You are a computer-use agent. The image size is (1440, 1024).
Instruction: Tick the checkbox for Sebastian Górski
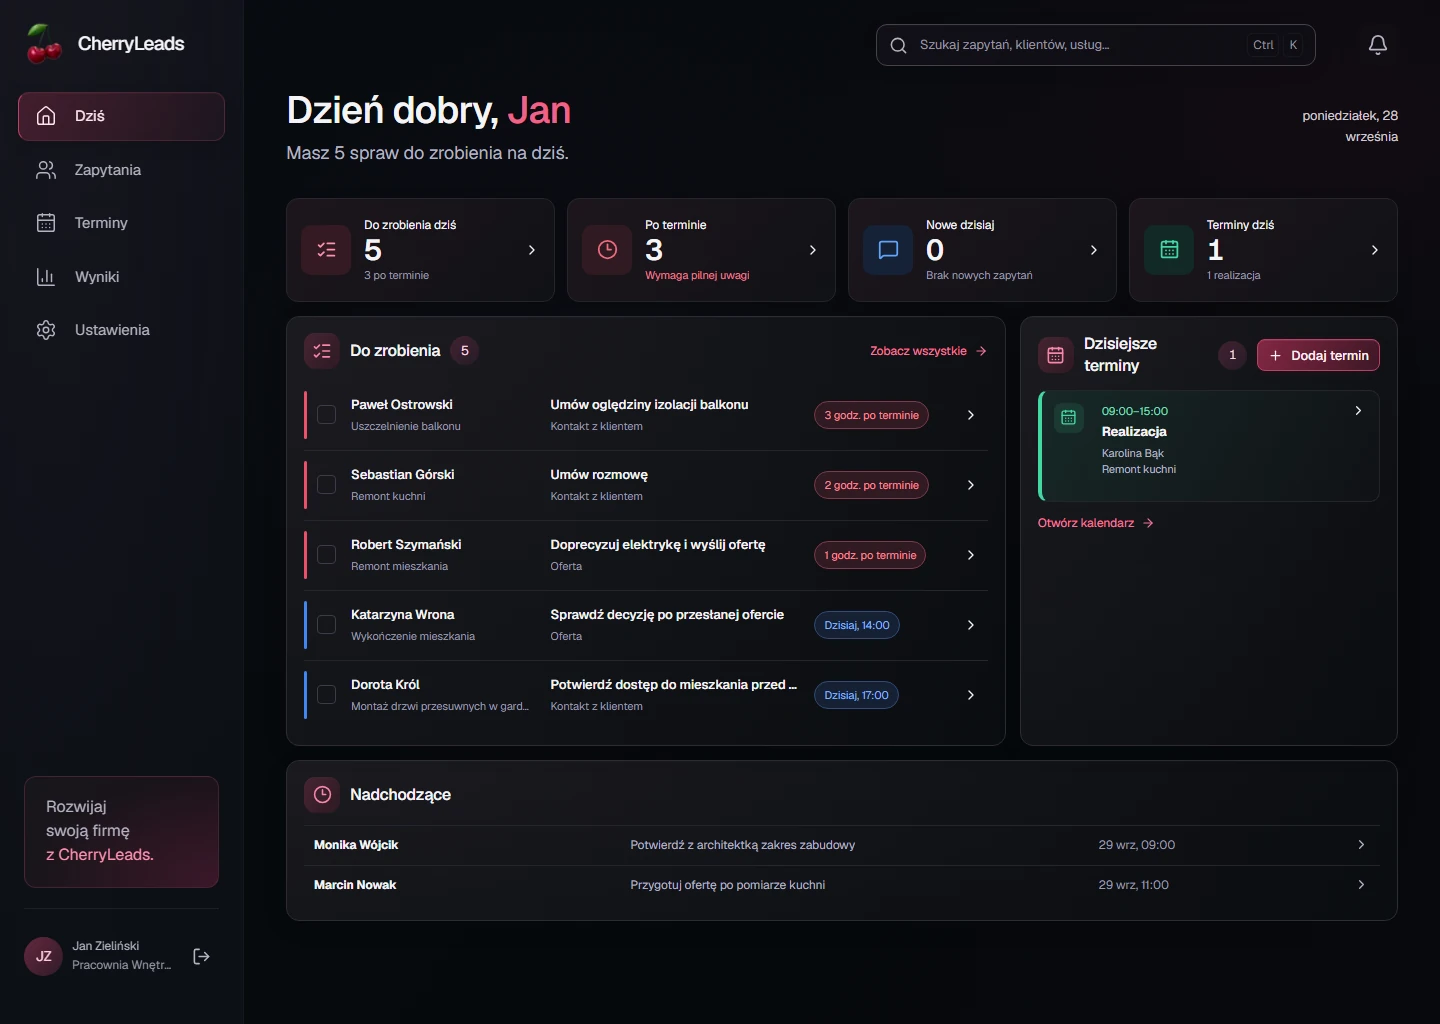coord(326,485)
